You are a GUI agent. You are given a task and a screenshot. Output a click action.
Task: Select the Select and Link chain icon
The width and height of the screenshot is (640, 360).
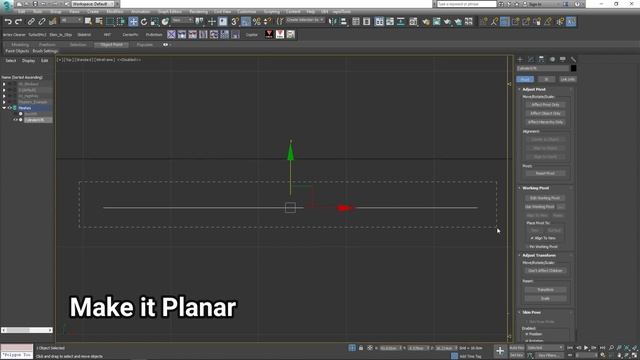pos(31,22)
